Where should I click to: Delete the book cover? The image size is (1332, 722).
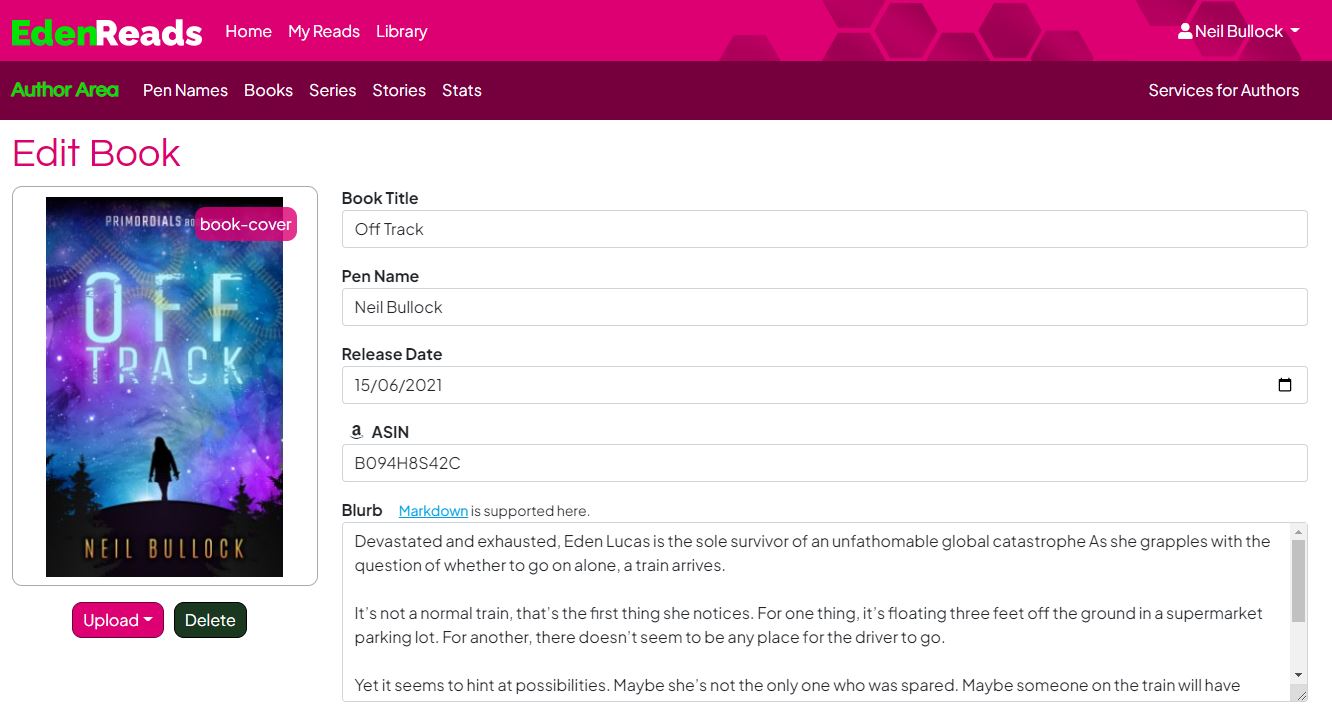pyautogui.click(x=210, y=620)
